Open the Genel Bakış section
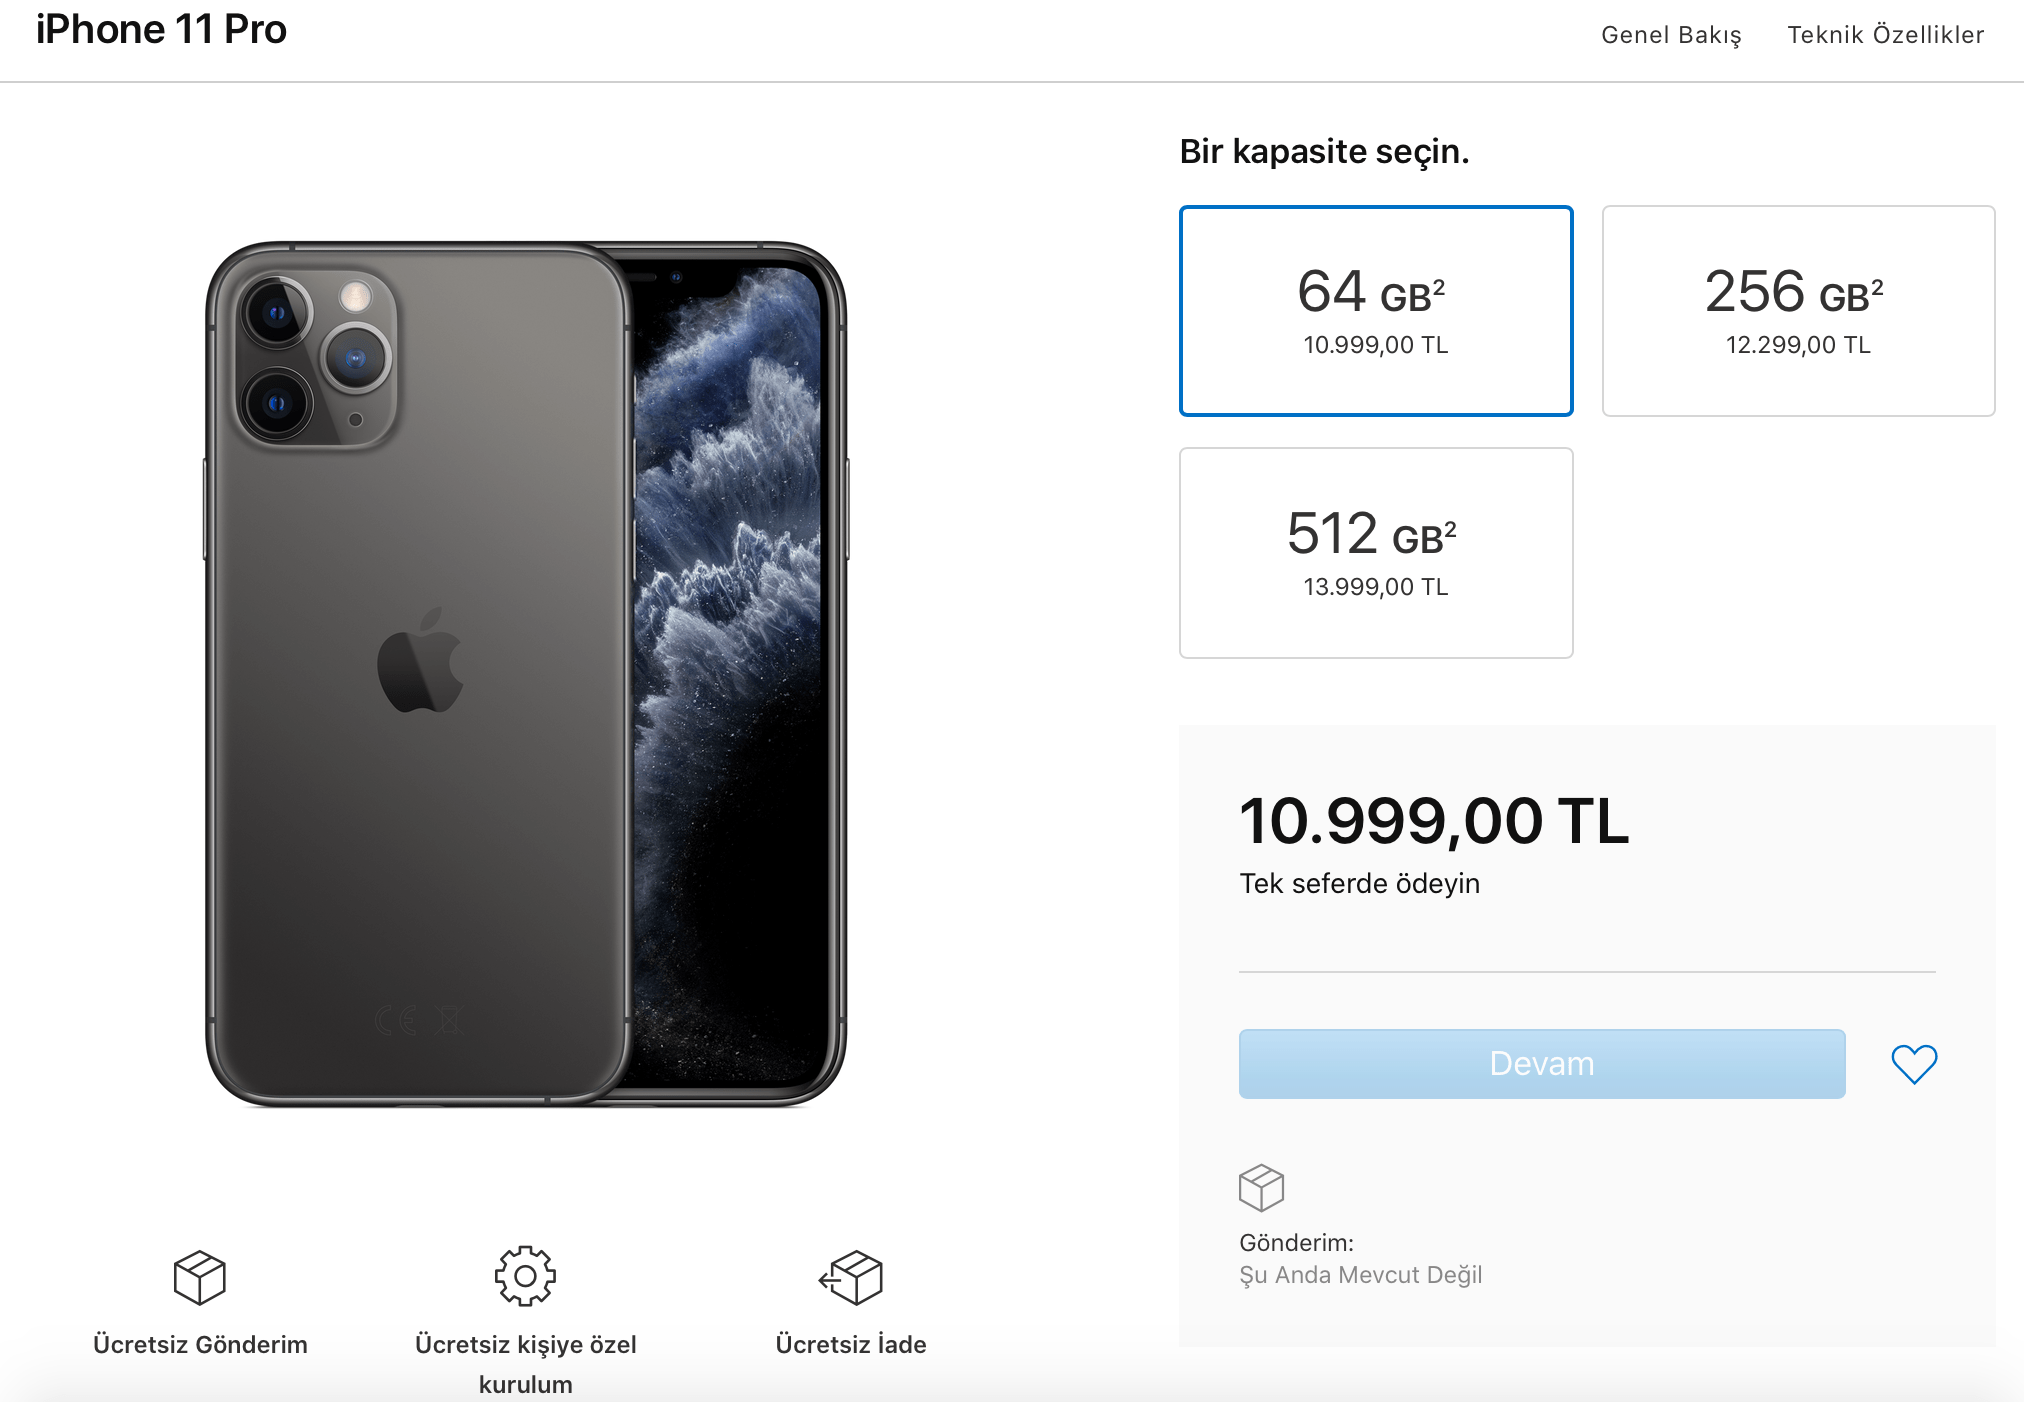Image resolution: width=2024 pixels, height=1402 pixels. click(x=1670, y=34)
